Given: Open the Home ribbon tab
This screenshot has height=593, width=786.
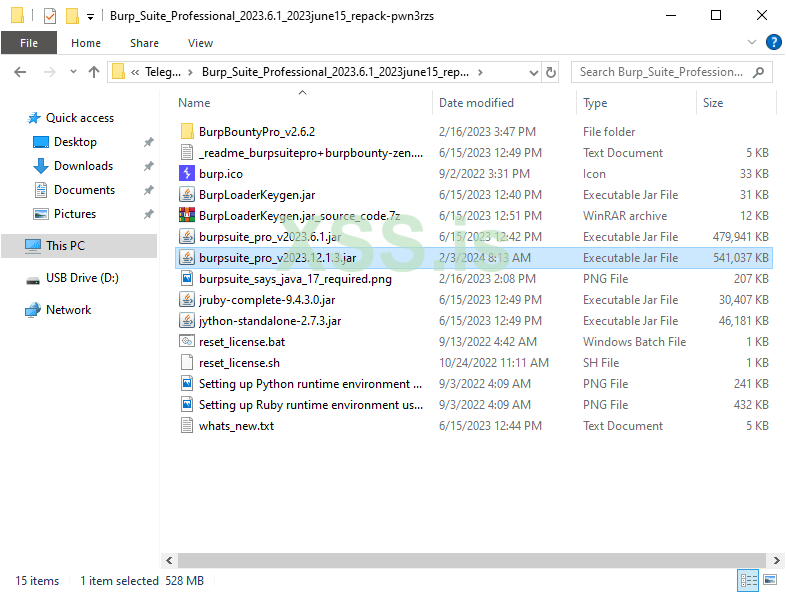Looking at the screenshot, I should pyautogui.click(x=86, y=43).
